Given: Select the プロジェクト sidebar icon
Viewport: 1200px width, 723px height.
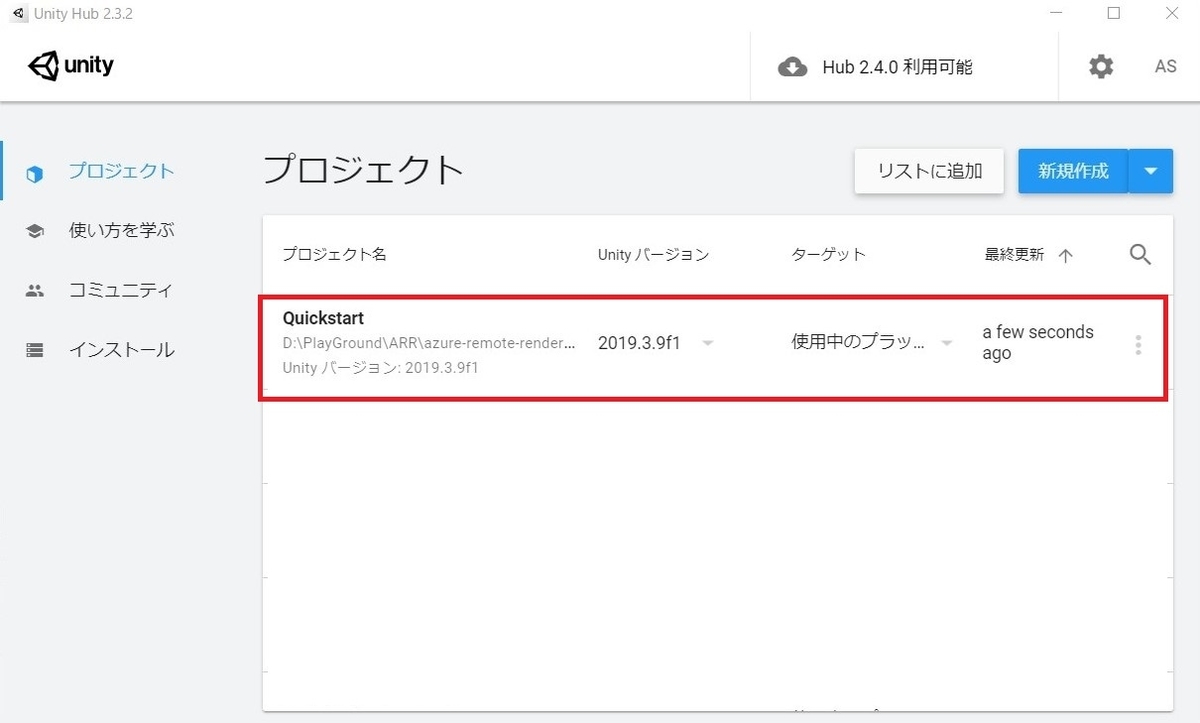Looking at the screenshot, I should (34, 171).
